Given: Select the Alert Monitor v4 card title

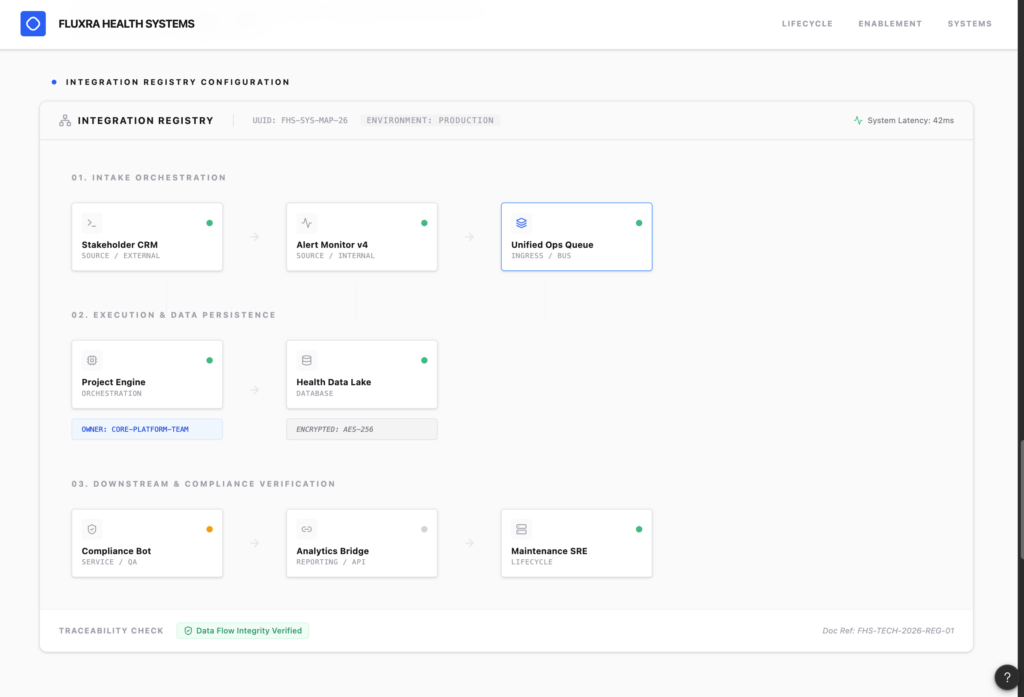Looking at the screenshot, I should point(332,244).
